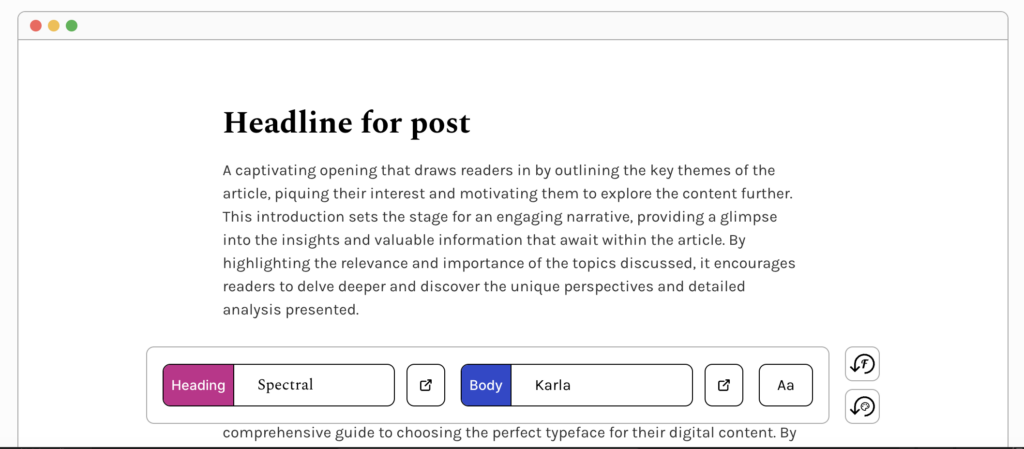Maximize the window with the green button
Viewport: 1024px width, 449px height.
pyautogui.click(x=71, y=25)
